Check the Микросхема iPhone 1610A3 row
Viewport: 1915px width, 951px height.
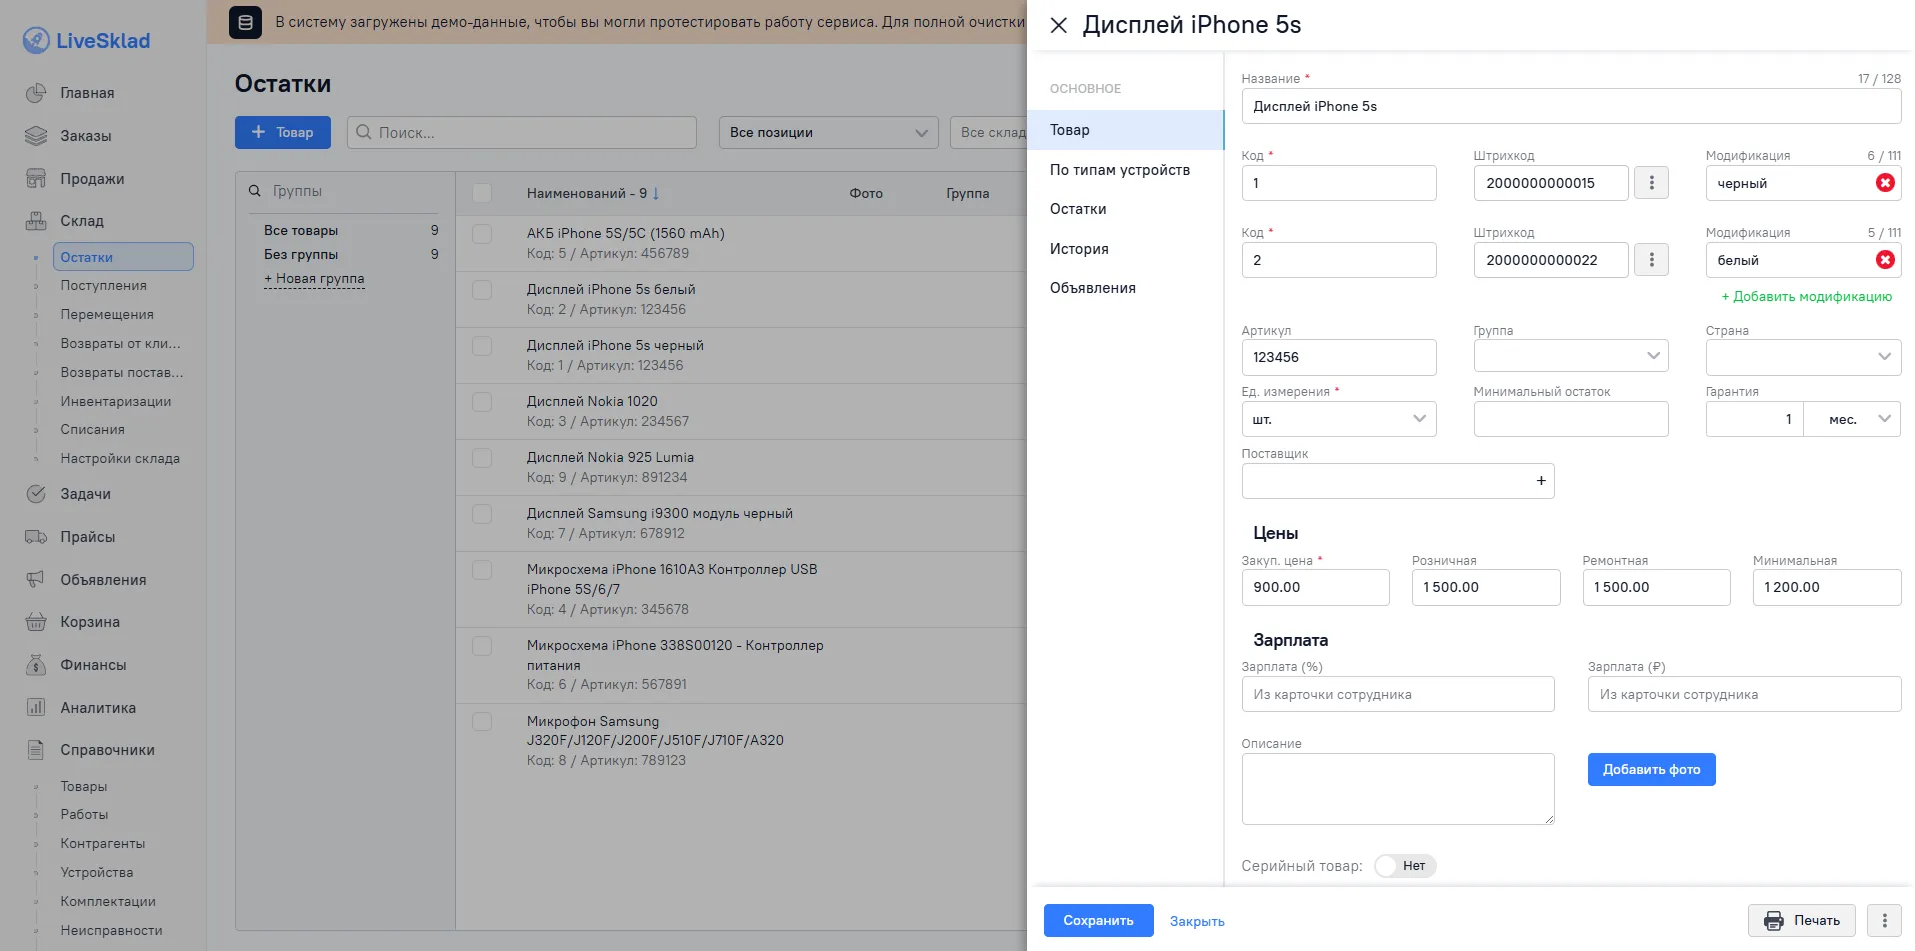click(x=482, y=570)
